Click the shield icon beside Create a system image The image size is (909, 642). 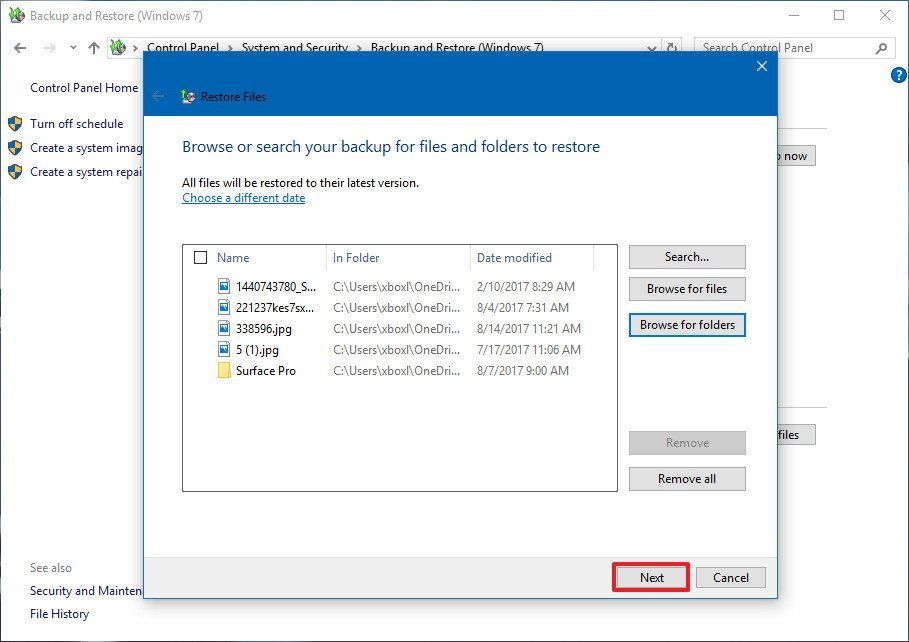click(14, 148)
